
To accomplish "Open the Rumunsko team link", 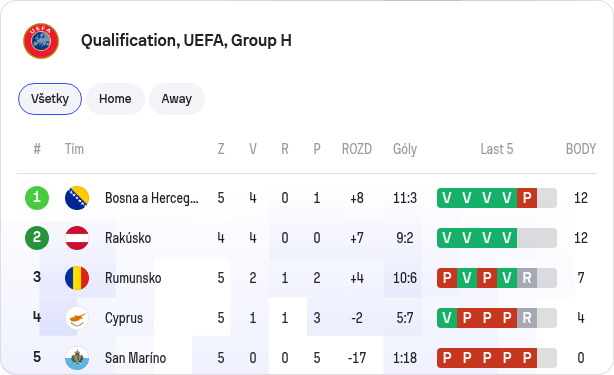I will (133, 278).
